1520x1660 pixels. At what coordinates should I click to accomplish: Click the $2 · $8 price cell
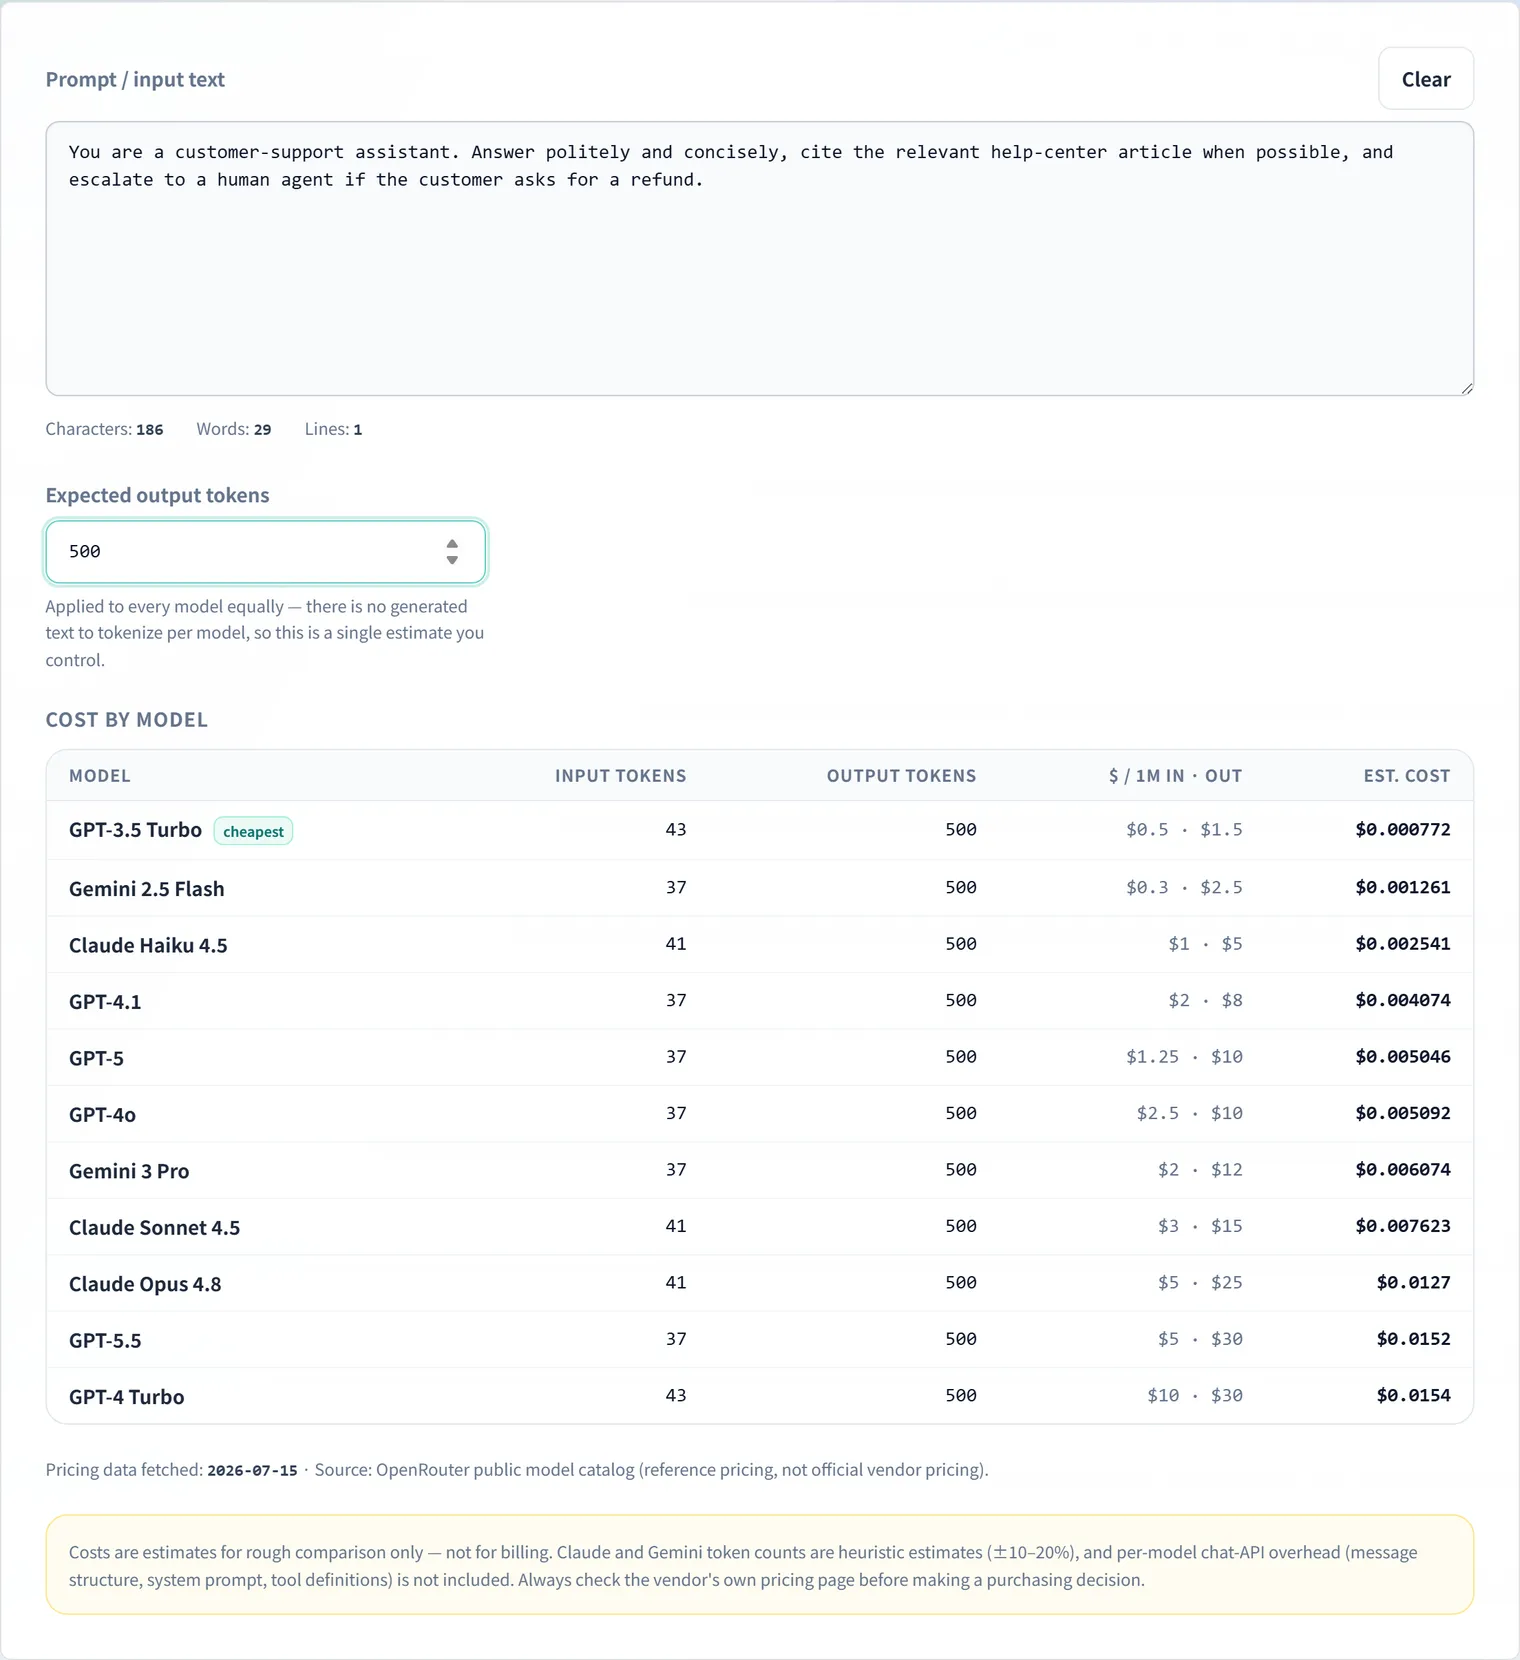(x=1205, y=1000)
